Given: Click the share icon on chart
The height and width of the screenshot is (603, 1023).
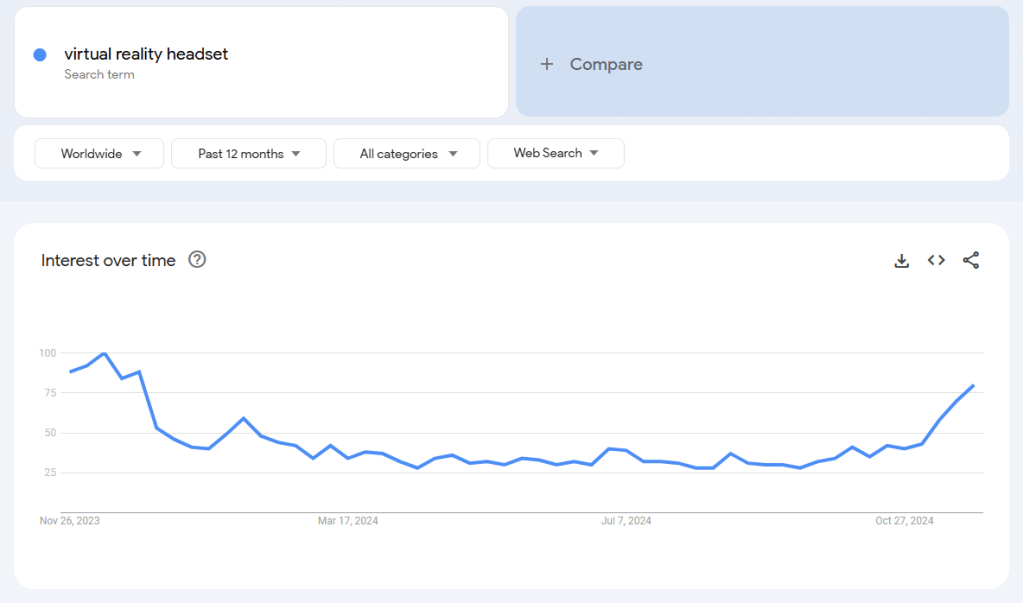Looking at the screenshot, I should pyautogui.click(x=970, y=261).
